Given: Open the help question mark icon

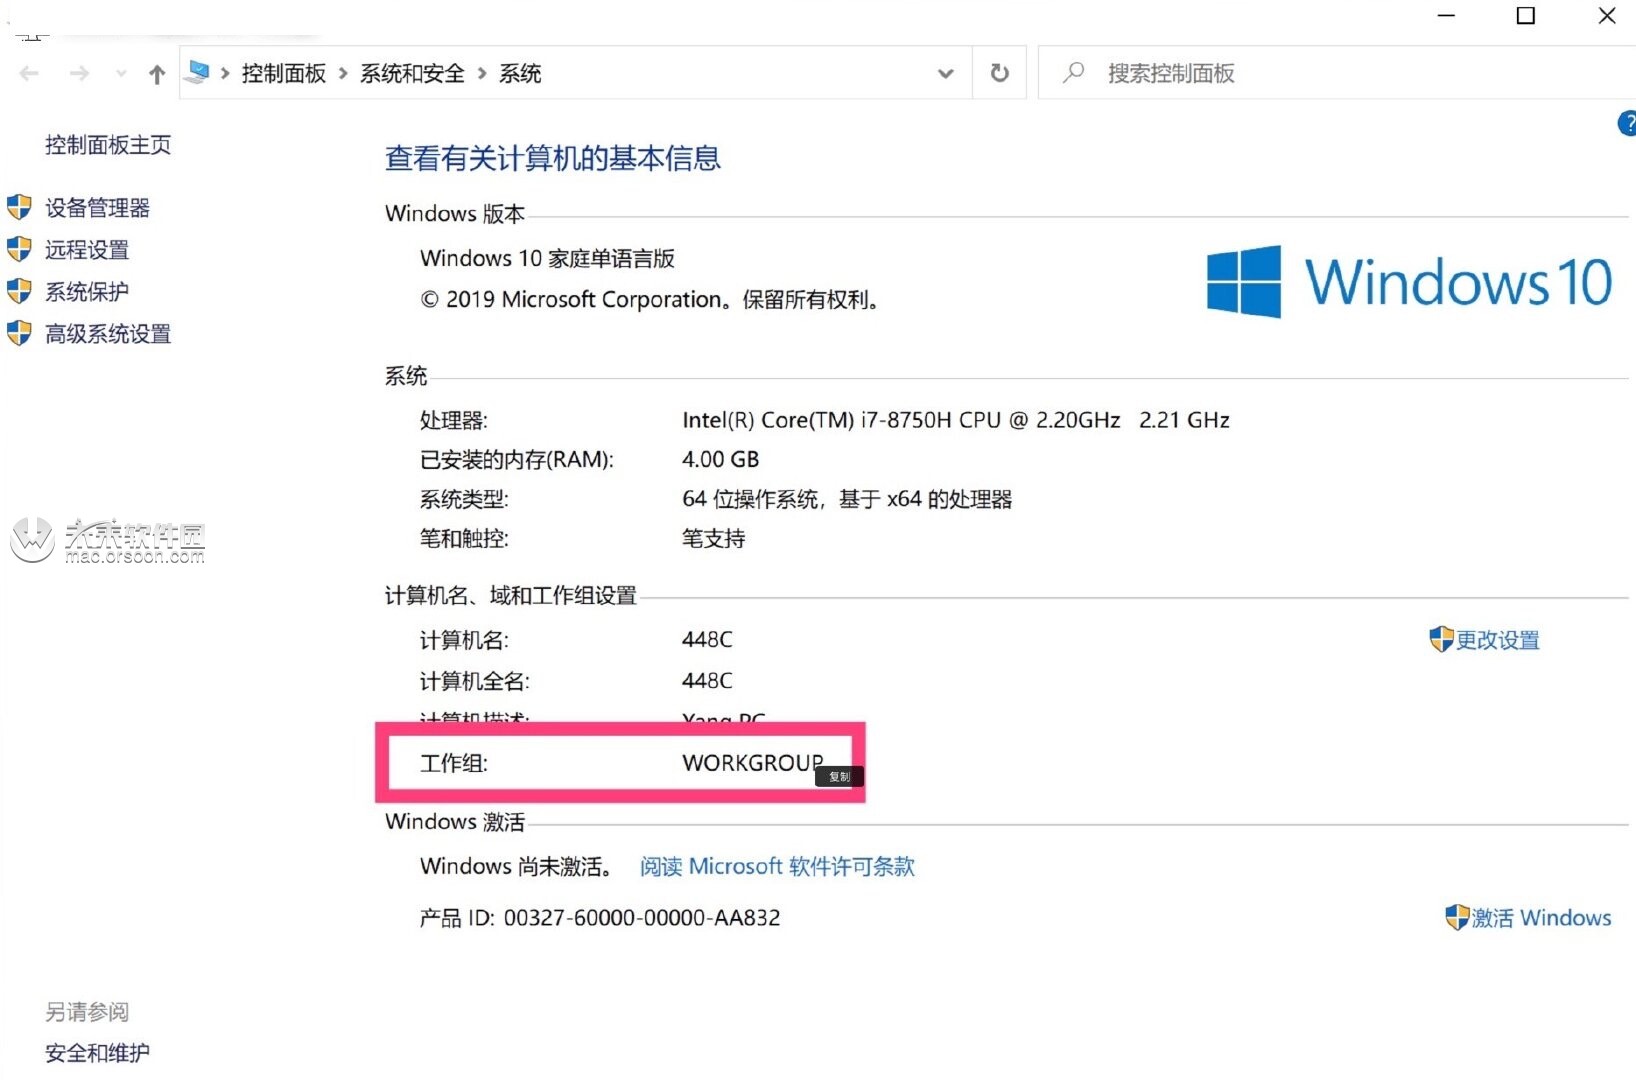Looking at the screenshot, I should click(x=1626, y=123).
